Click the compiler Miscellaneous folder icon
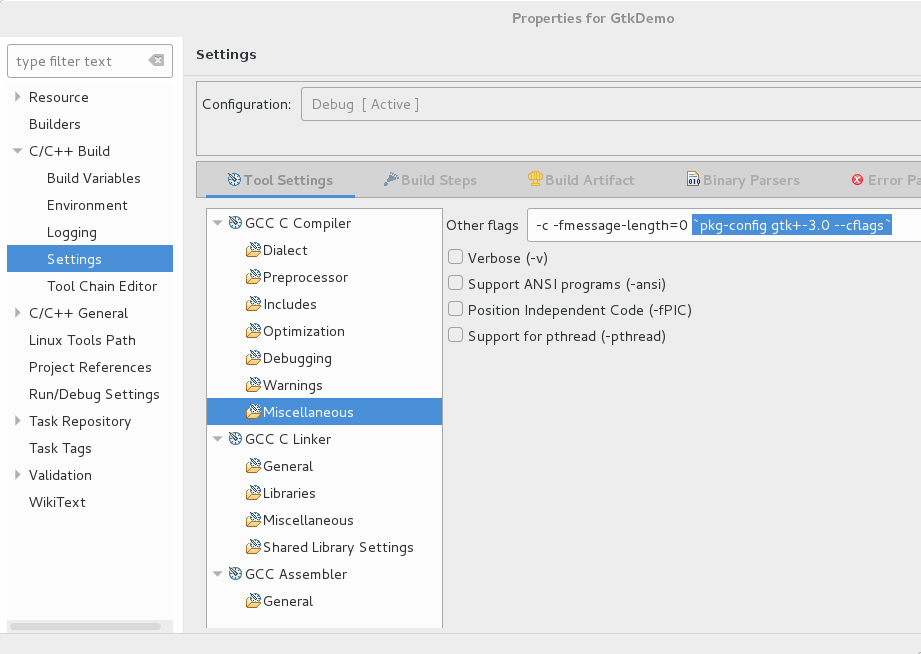Screen dimensions: 921x654 pos(253,412)
